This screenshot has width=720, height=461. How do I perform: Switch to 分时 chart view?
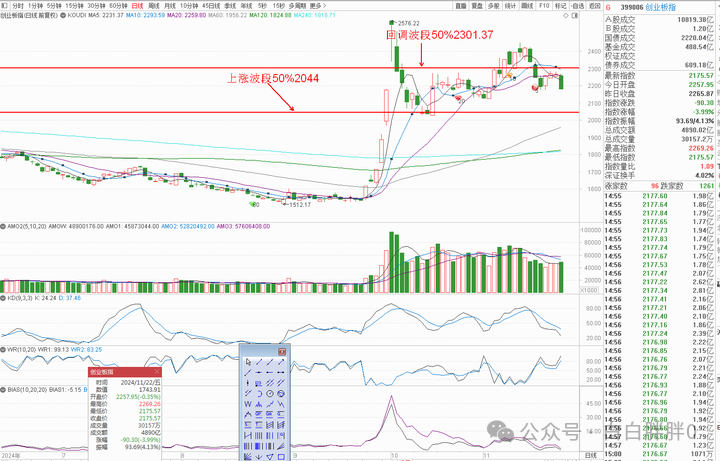(18, 6)
